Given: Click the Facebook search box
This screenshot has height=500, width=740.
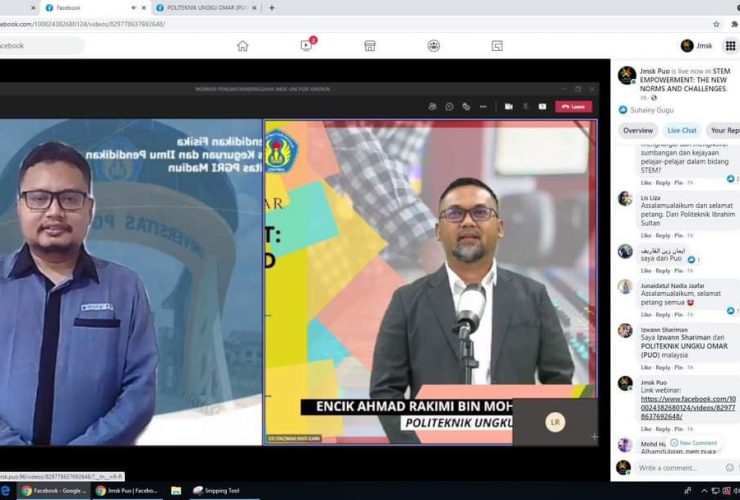Looking at the screenshot, I should point(42,46).
